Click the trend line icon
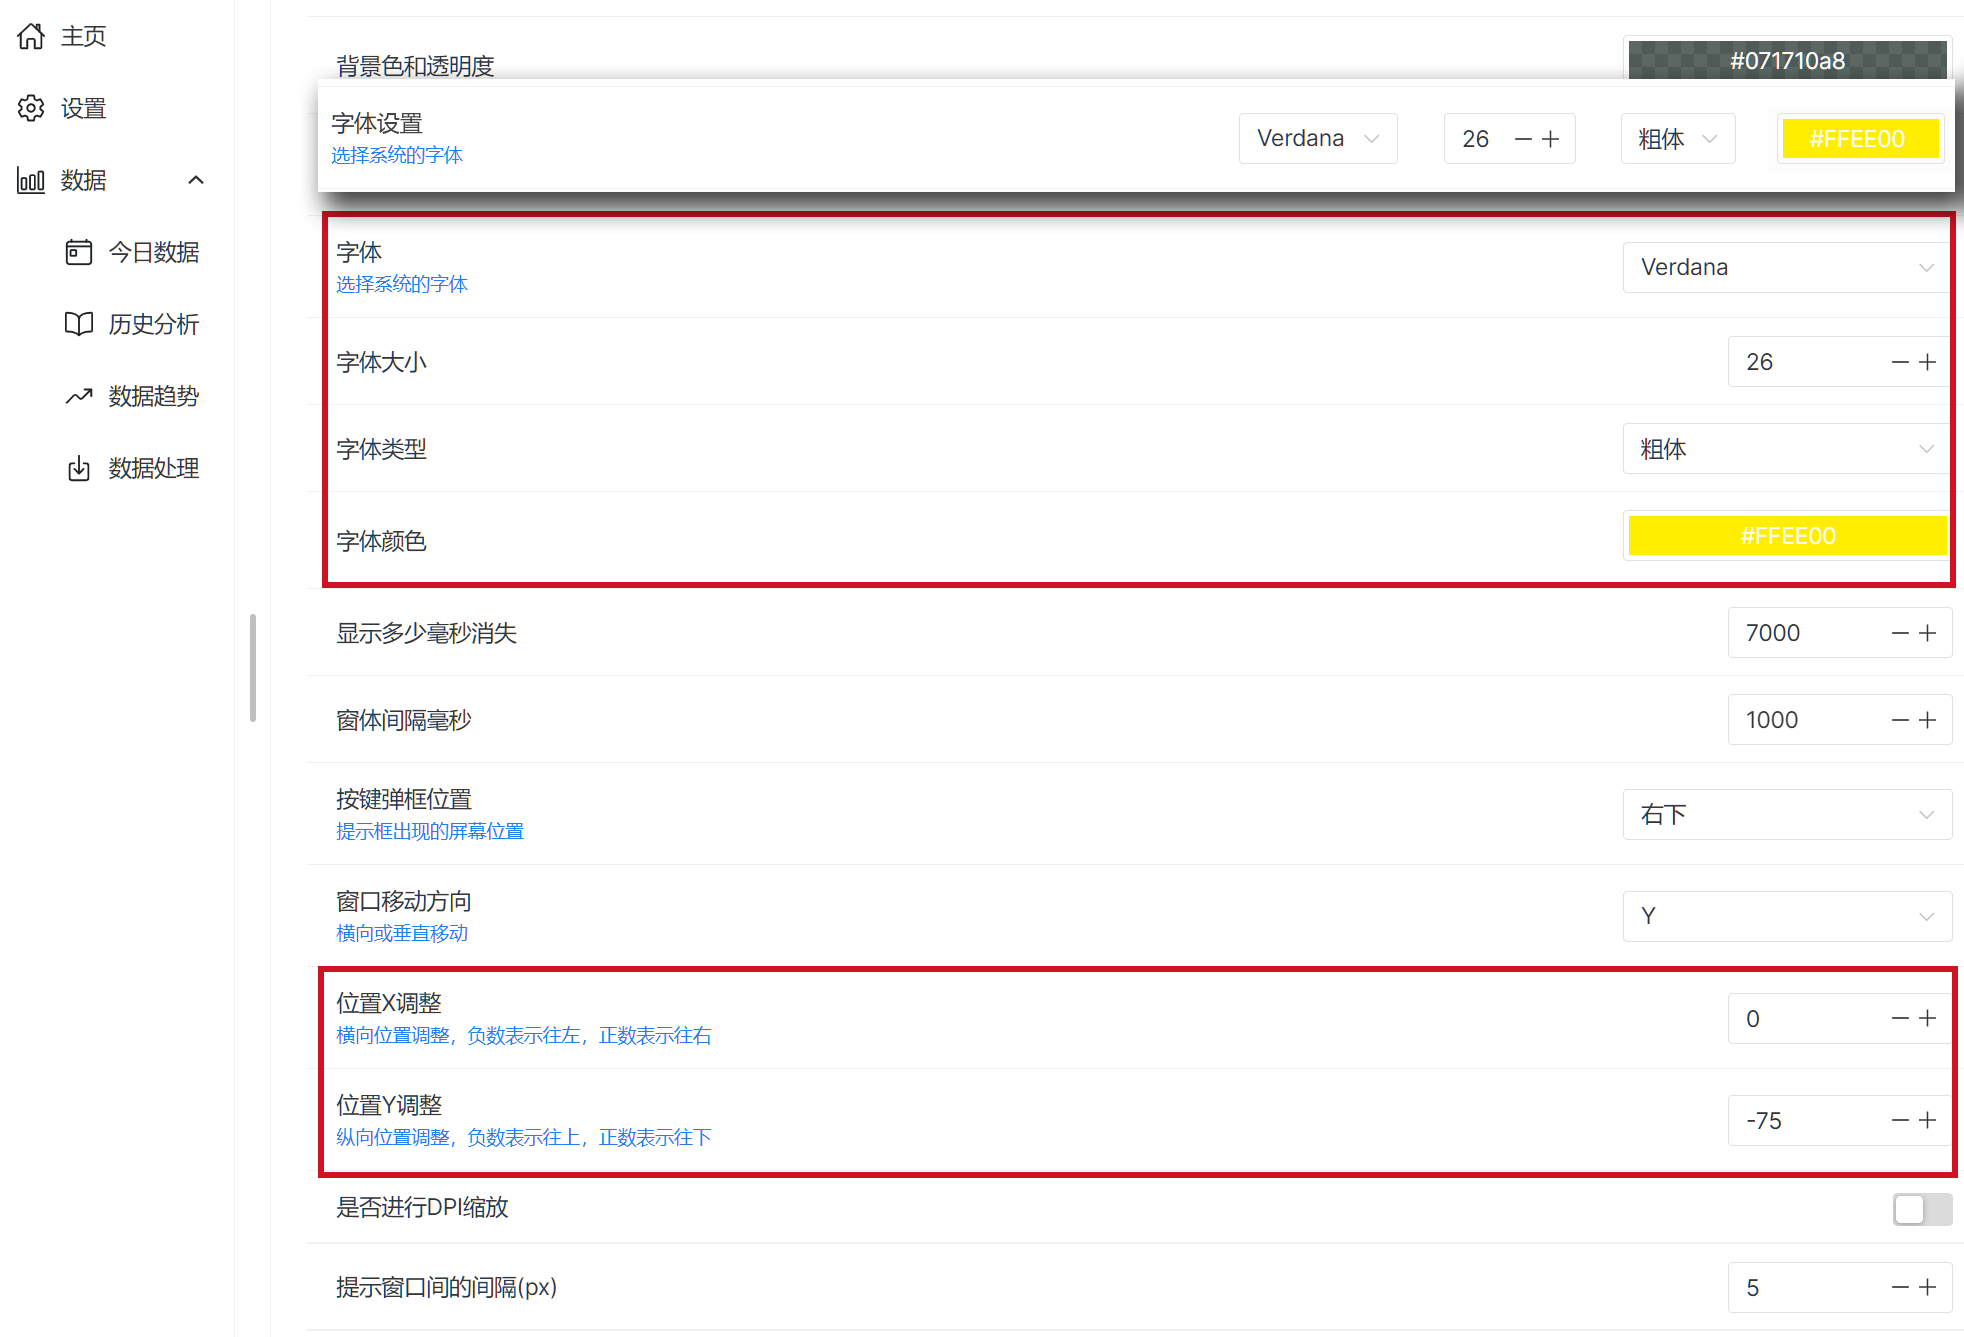The width and height of the screenshot is (1964, 1337). pos(79,396)
